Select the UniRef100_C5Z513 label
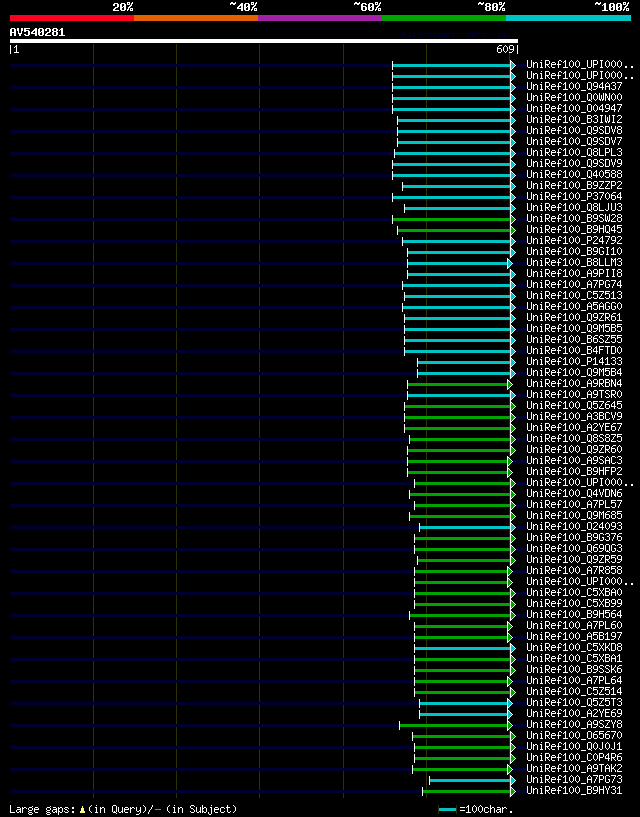This screenshot has height=817, width=640. click(x=574, y=295)
